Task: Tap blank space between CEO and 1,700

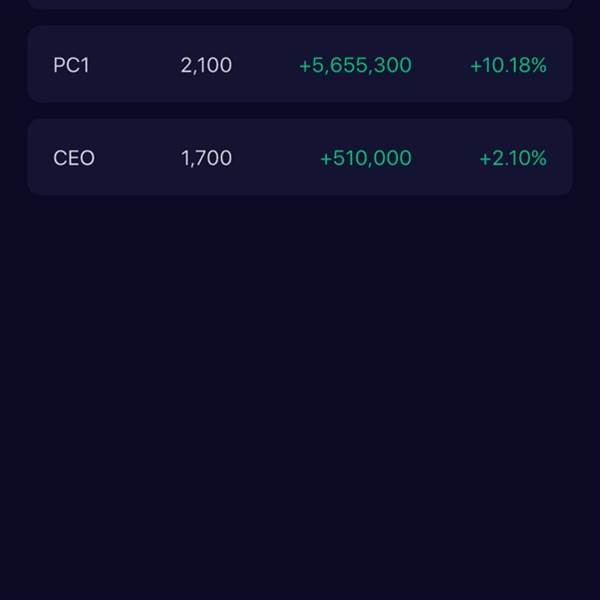Action: (x=138, y=158)
